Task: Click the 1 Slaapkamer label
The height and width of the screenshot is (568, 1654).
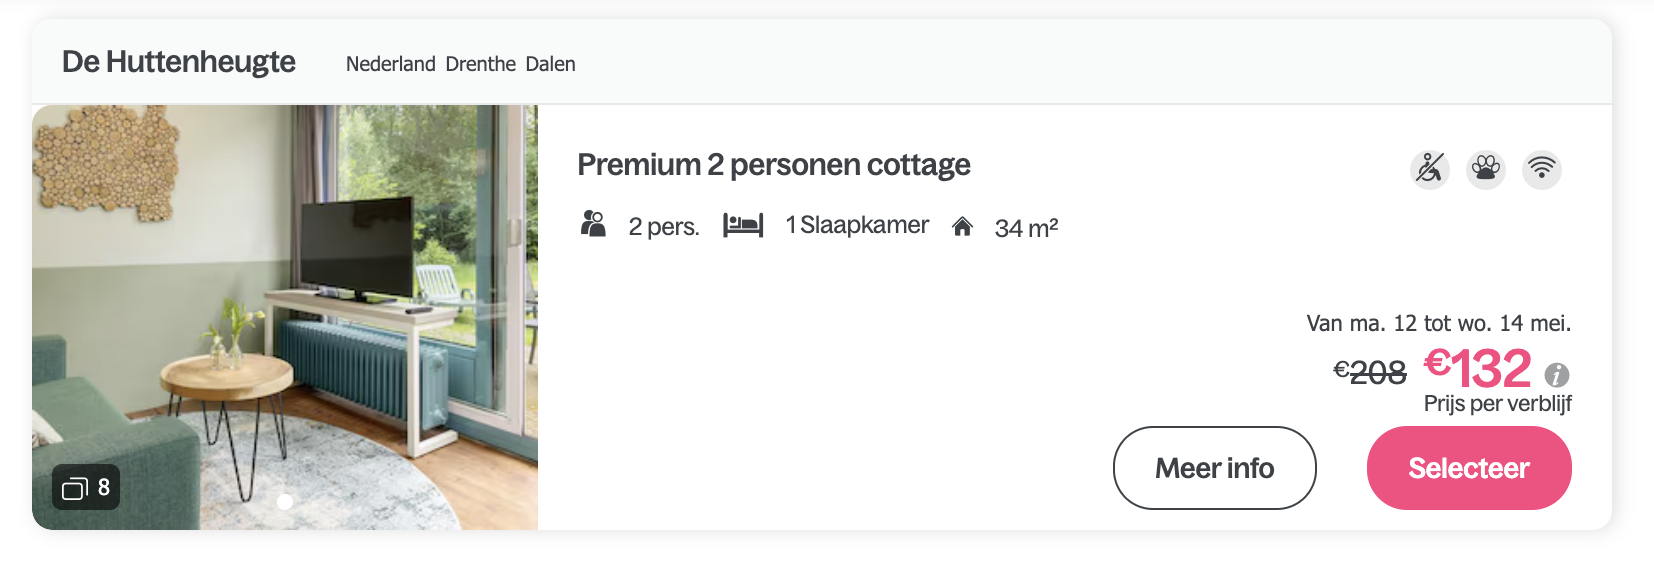Action: point(857,225)
